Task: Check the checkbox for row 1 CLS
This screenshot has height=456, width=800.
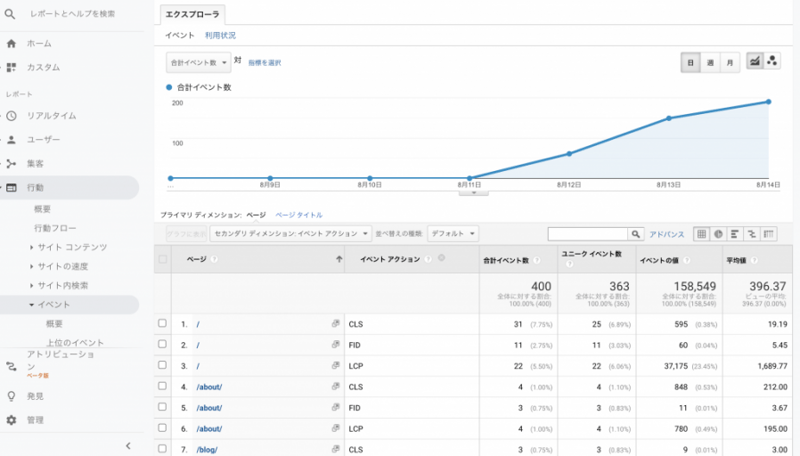Action: tap(163, 325)
